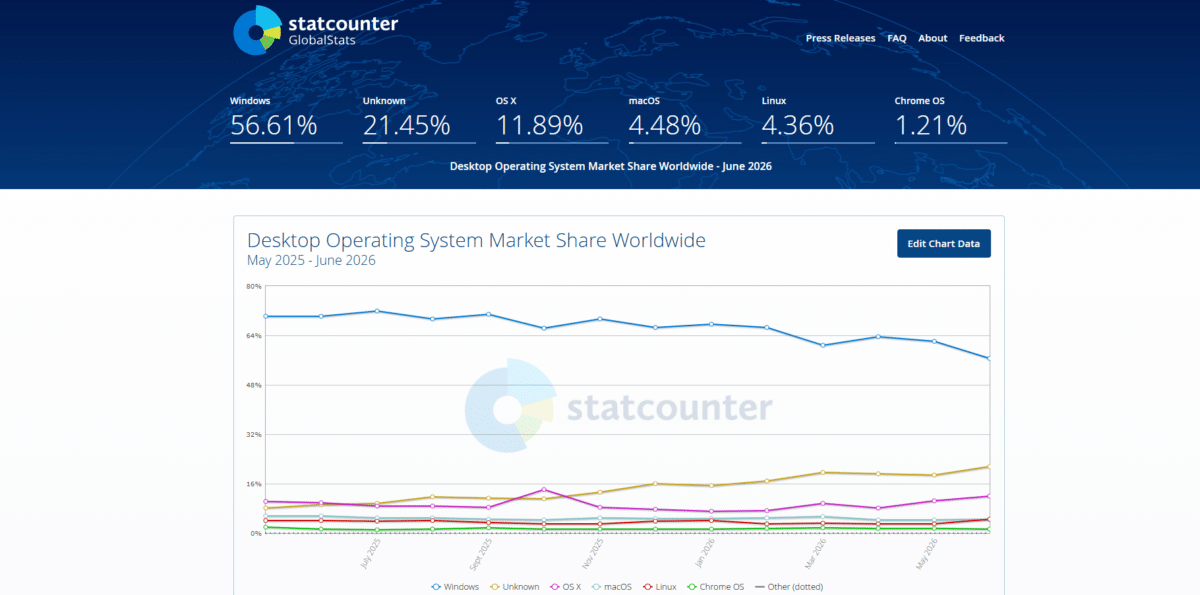The width and height of the screenshot is (1200, 595).
Task: Select the OS X 11.89% stat
Action: tap(552, 119)
